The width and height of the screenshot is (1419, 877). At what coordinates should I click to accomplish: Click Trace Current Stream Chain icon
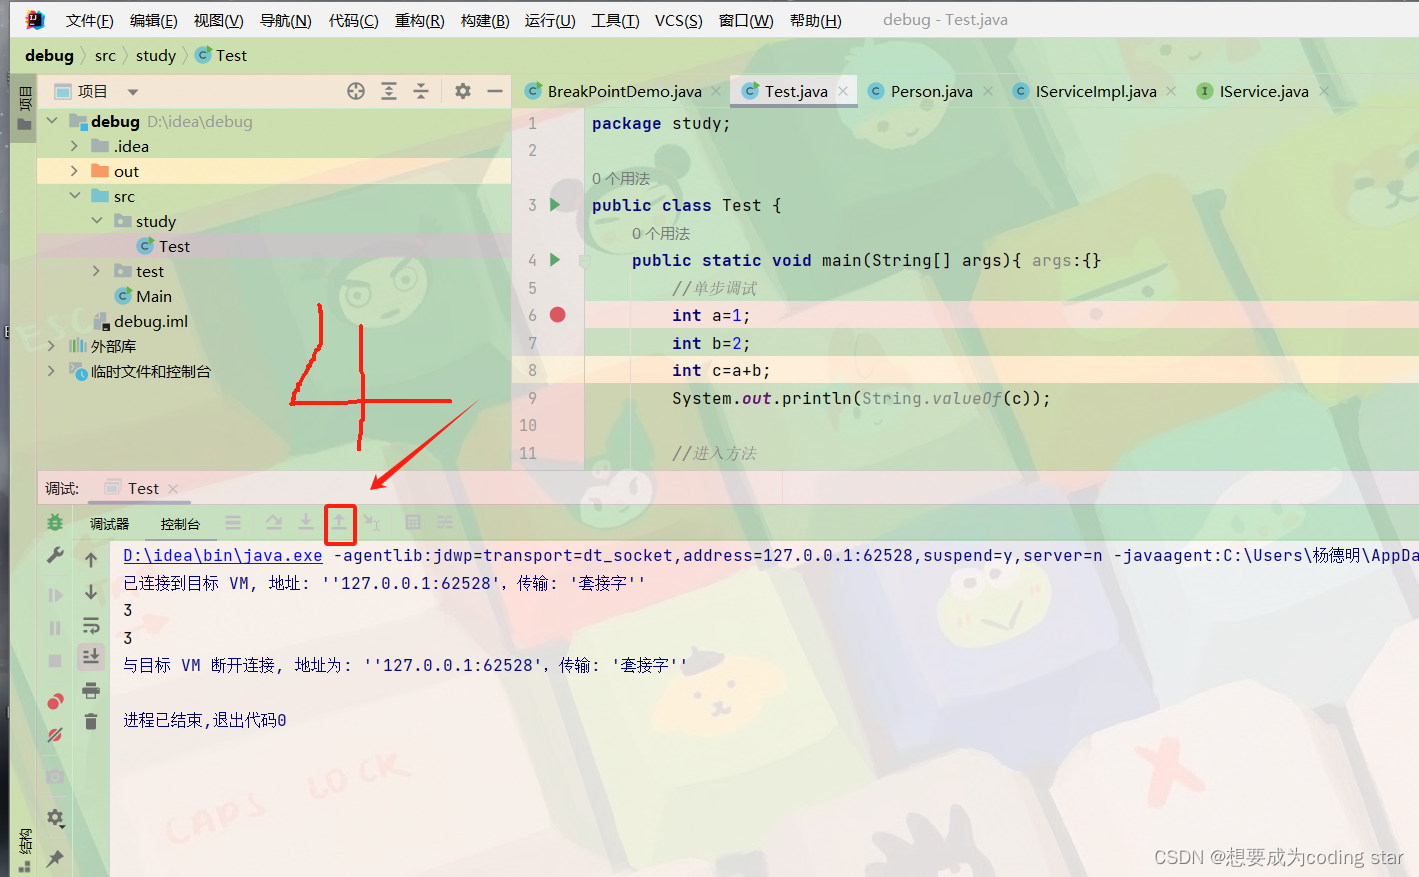445,522
